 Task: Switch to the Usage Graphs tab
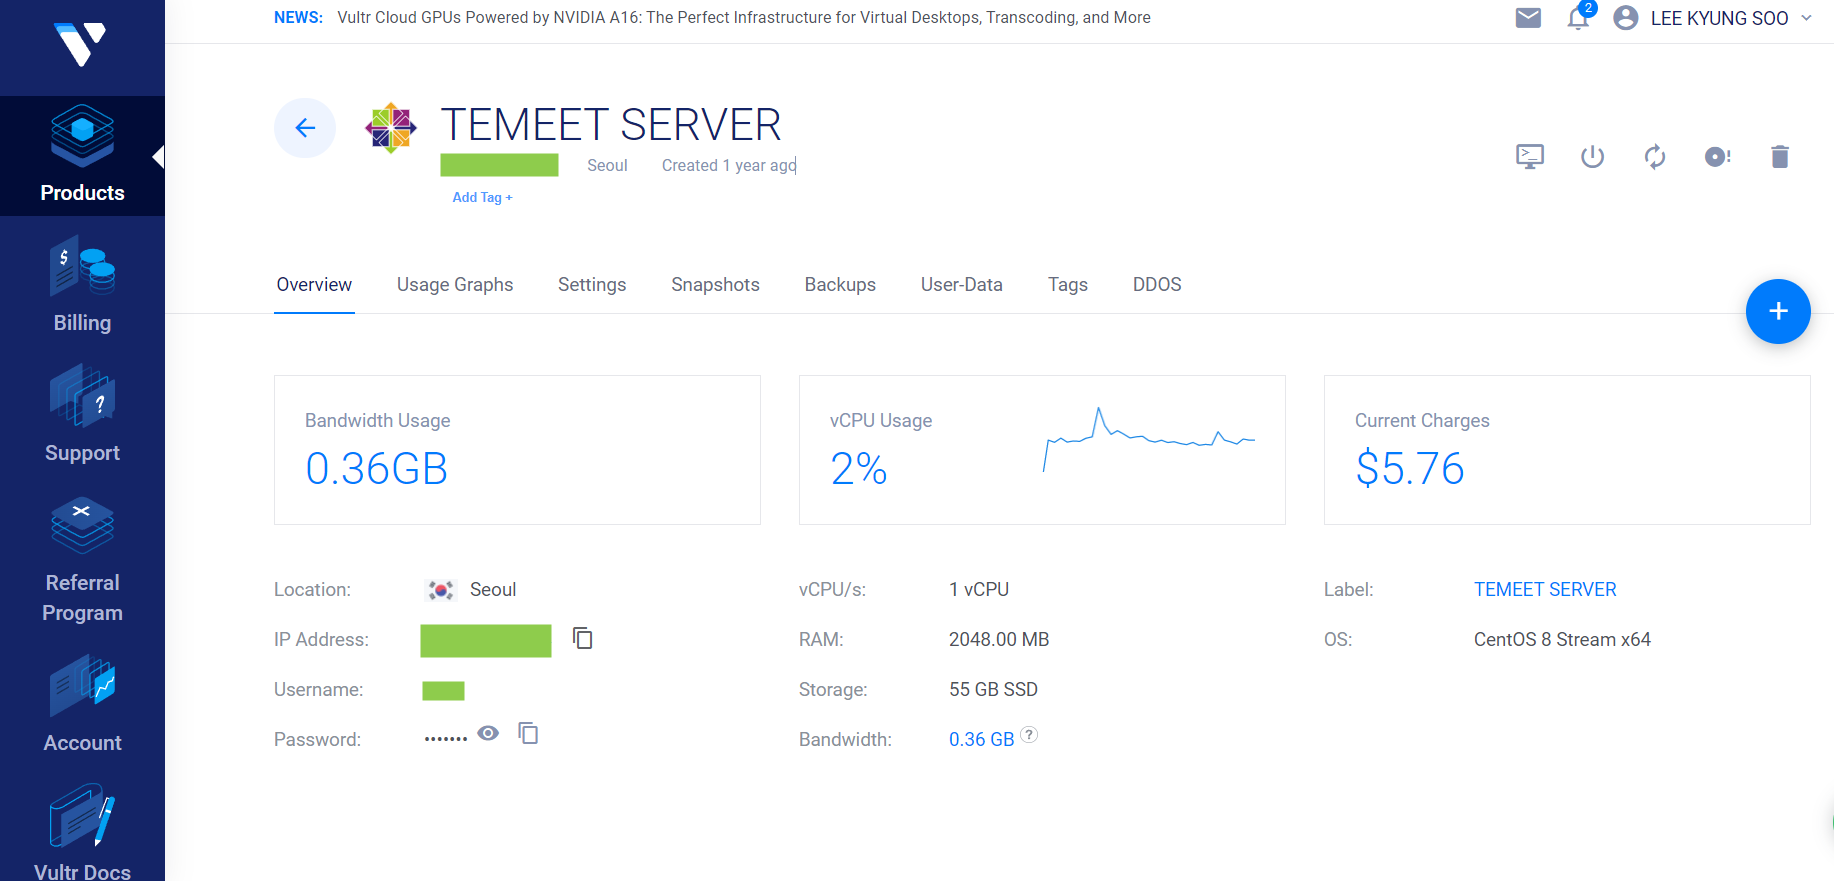coord(455,285)
